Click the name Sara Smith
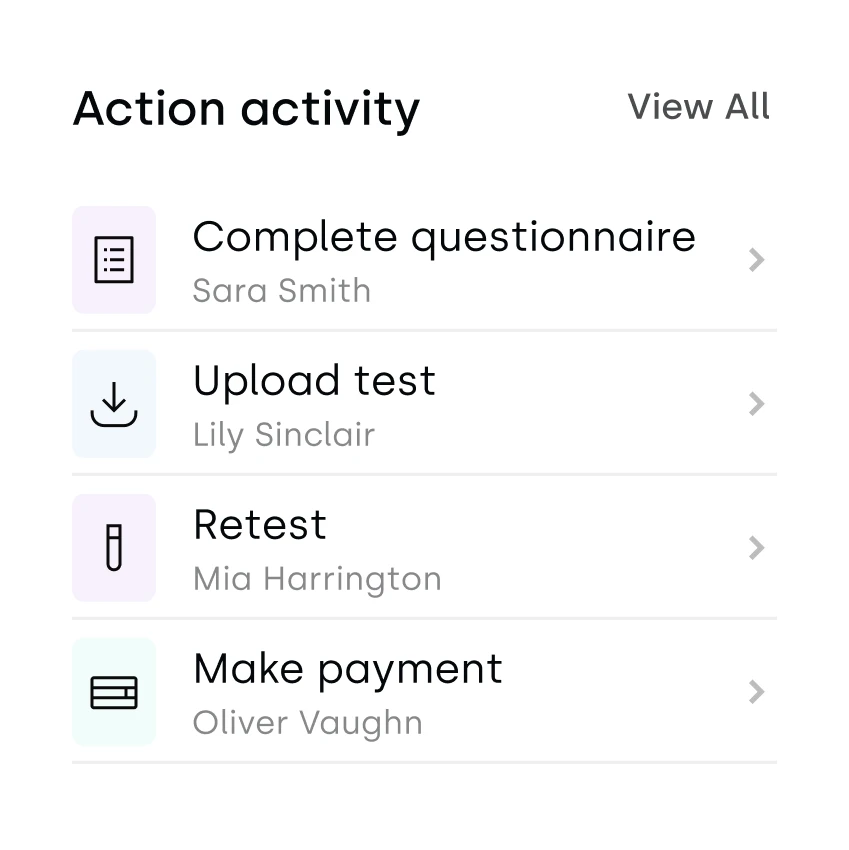Screen dimensions: 849x850 pyautogui.click(x=281, y=291)
